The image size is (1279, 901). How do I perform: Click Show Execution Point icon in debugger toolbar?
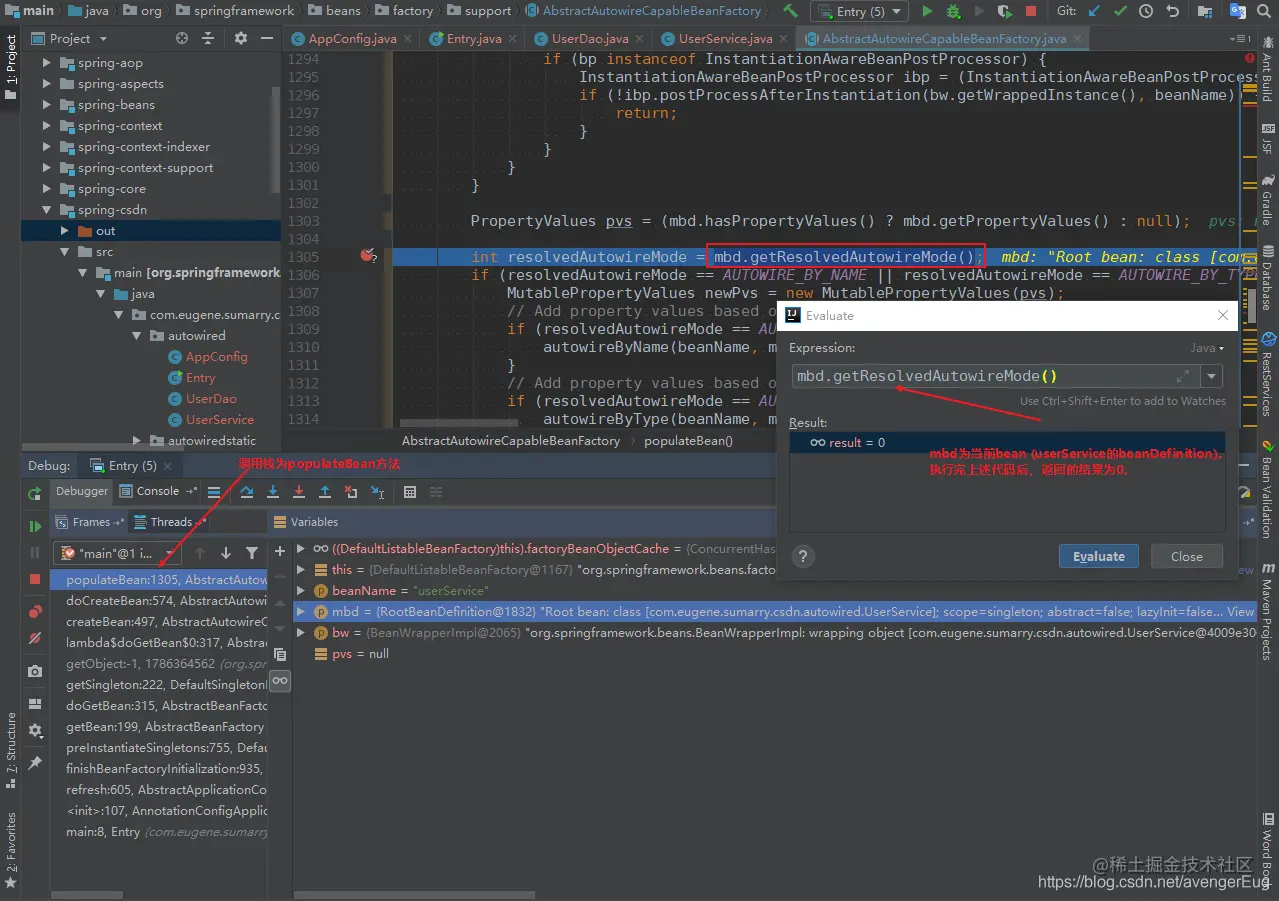[x=214, y=492]
